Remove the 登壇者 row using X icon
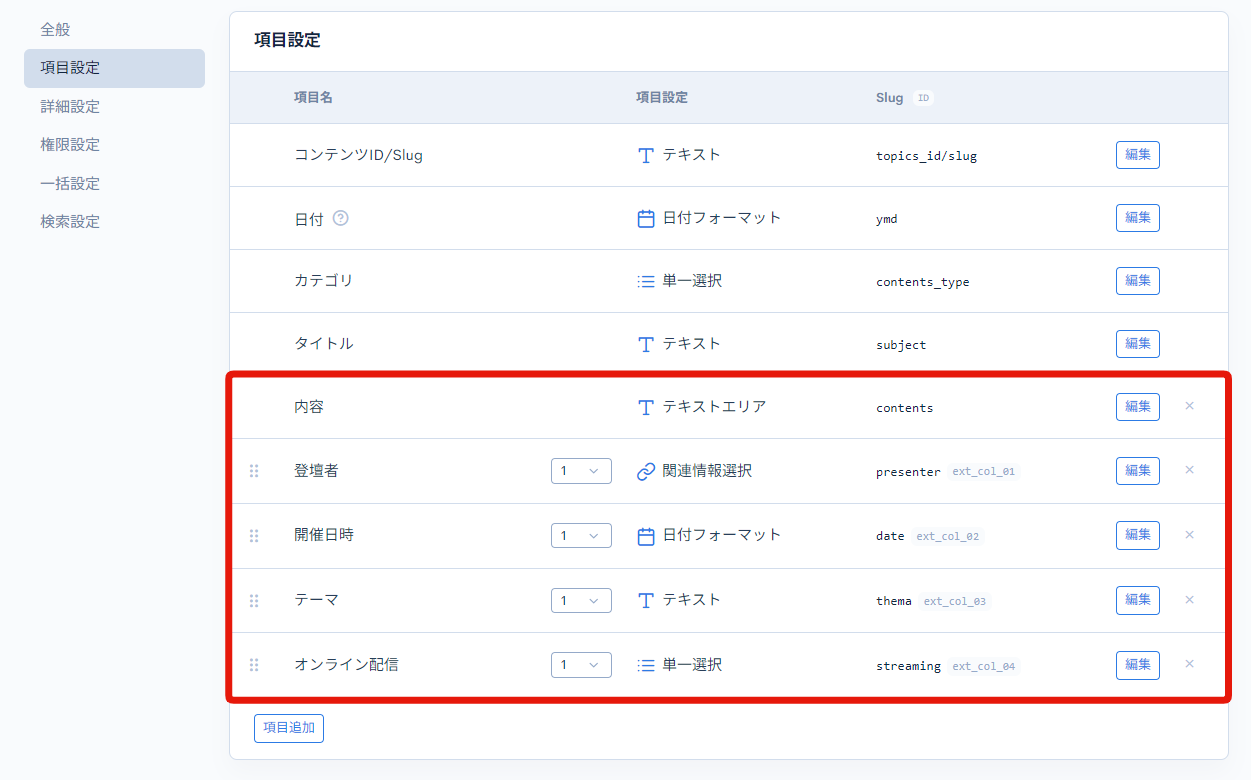This screenshot has width=1251, height=780. pyautogui.click(x=1189, y=470)
